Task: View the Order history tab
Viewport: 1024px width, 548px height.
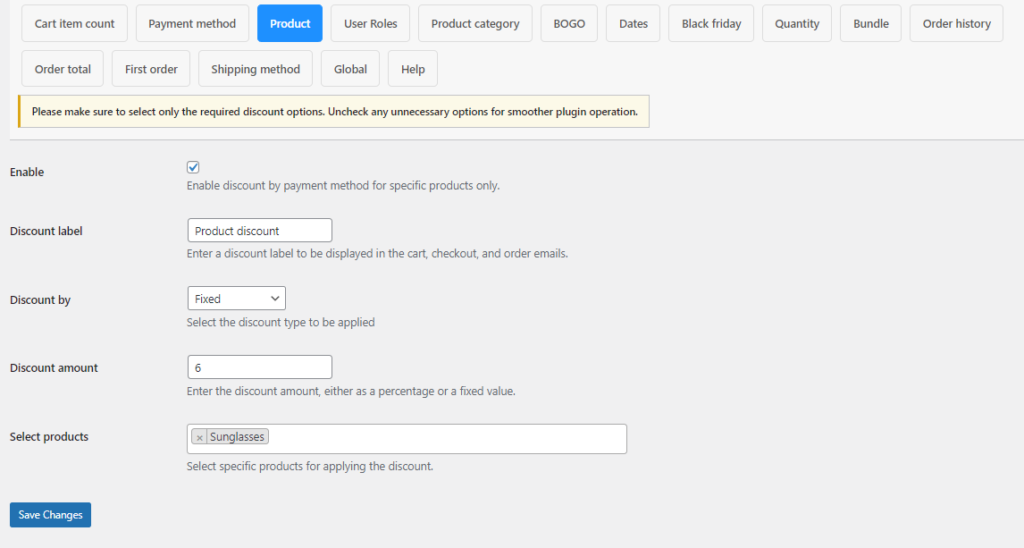Action: [x=956, y=24]
